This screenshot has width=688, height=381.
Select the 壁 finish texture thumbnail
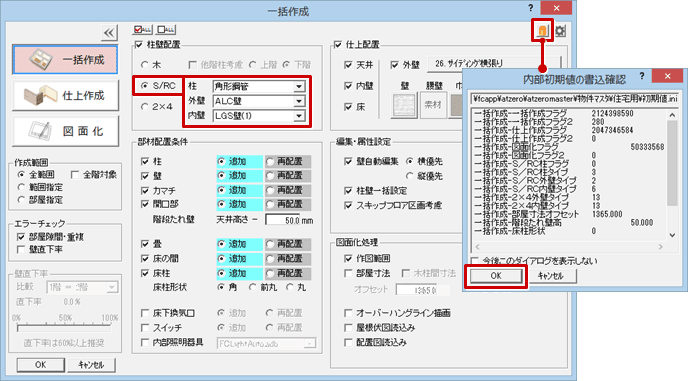pyautogui.click(x=404, y=105)
